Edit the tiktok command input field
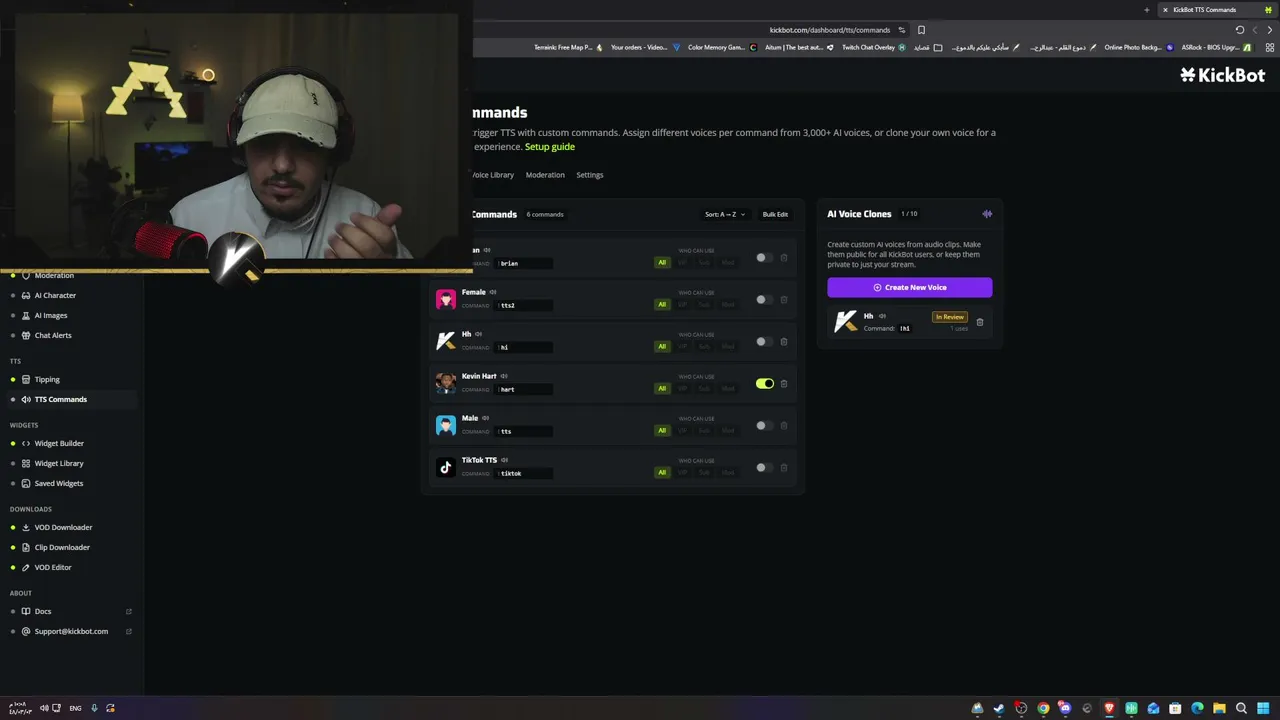Screen dimensions: 1280x720 (x=525, y=473)
